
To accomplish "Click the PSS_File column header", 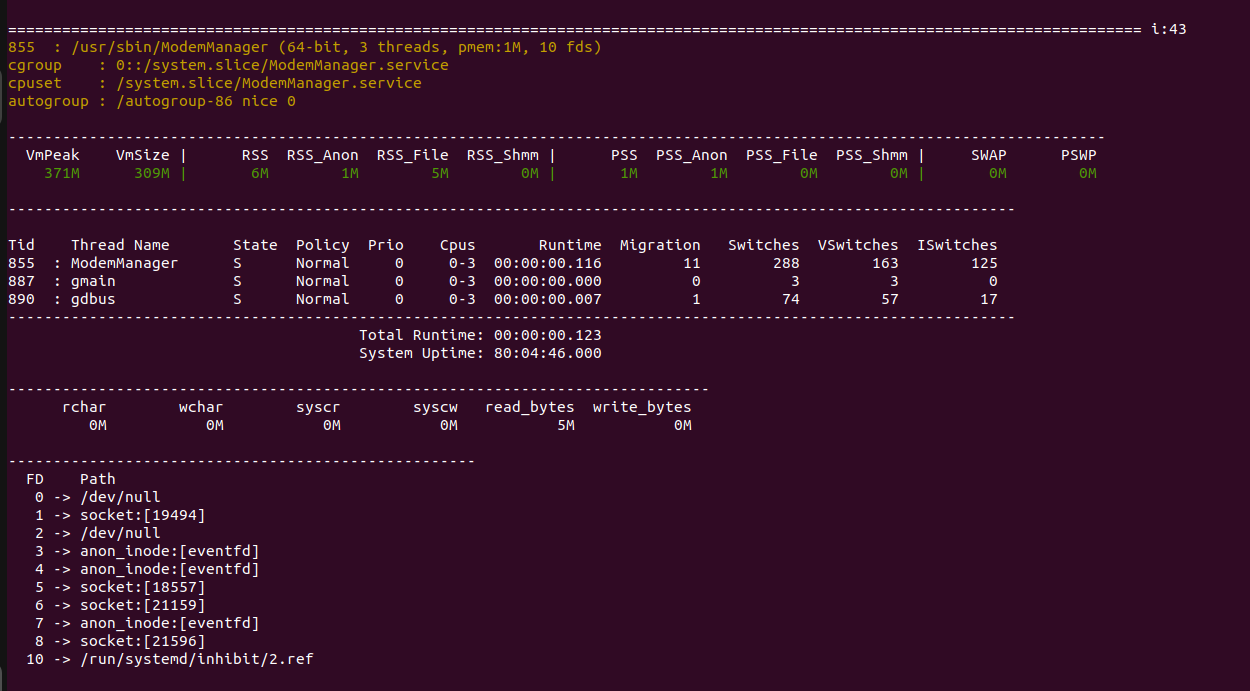I will [782, 155].
